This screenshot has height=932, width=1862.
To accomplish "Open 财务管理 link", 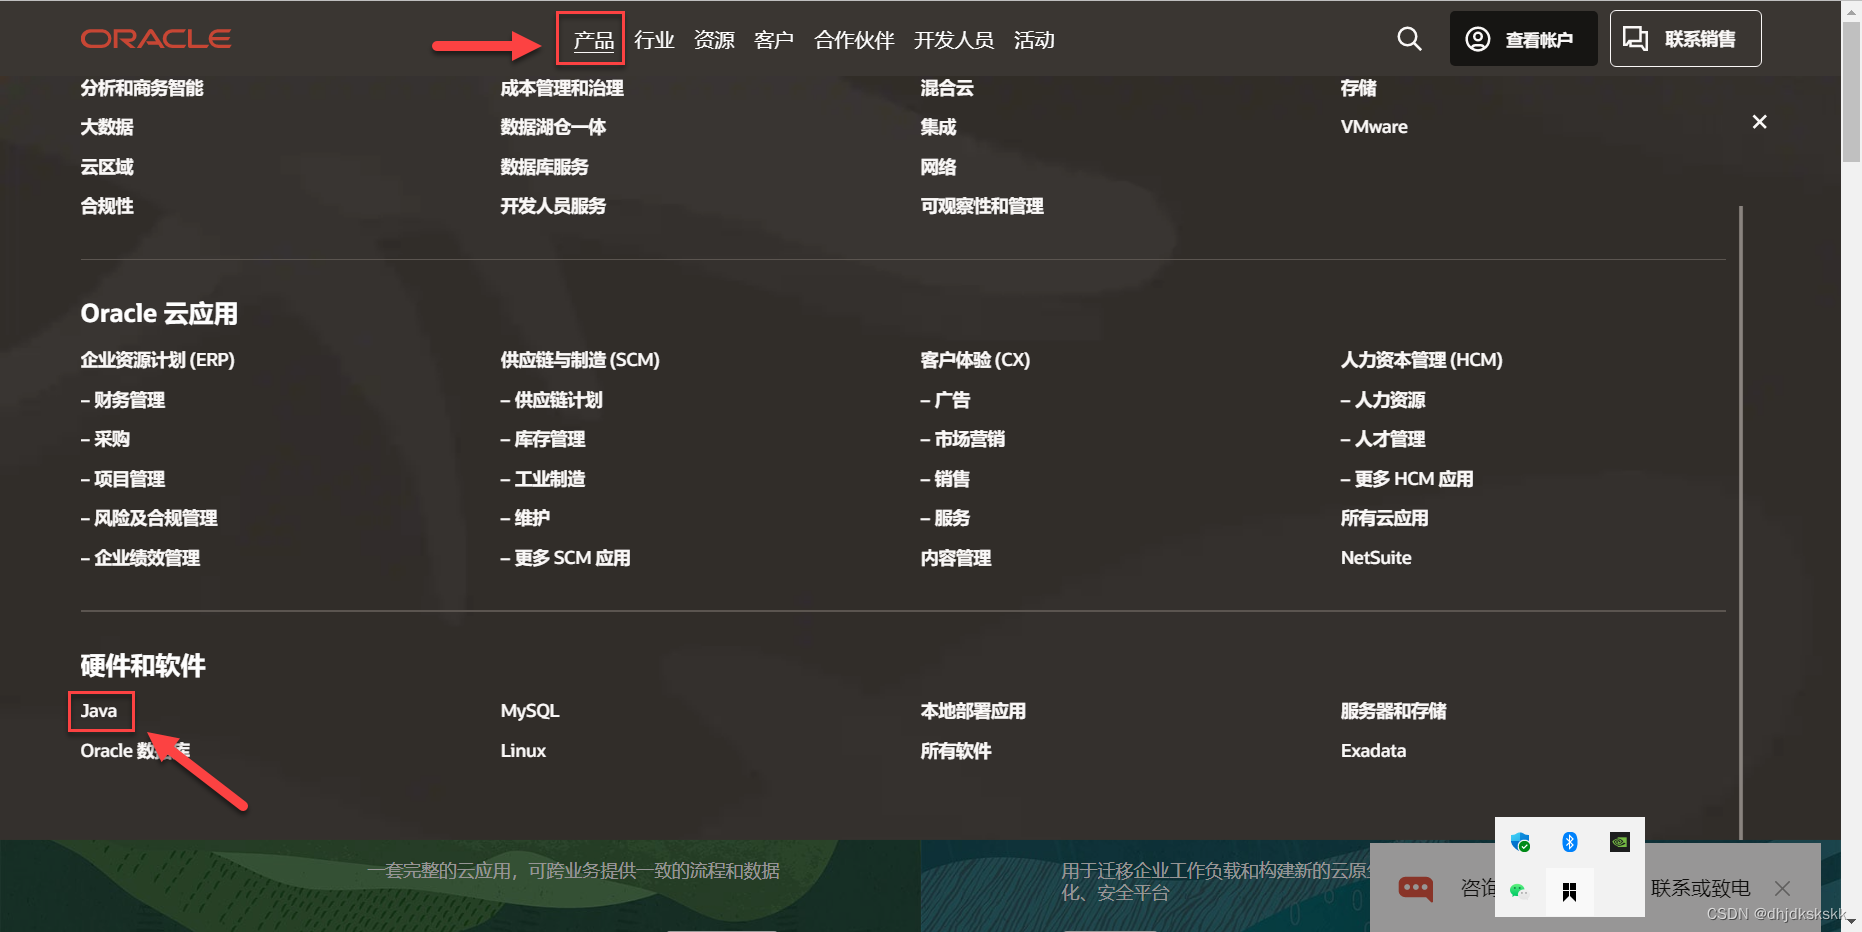I will tap(123, 400).
